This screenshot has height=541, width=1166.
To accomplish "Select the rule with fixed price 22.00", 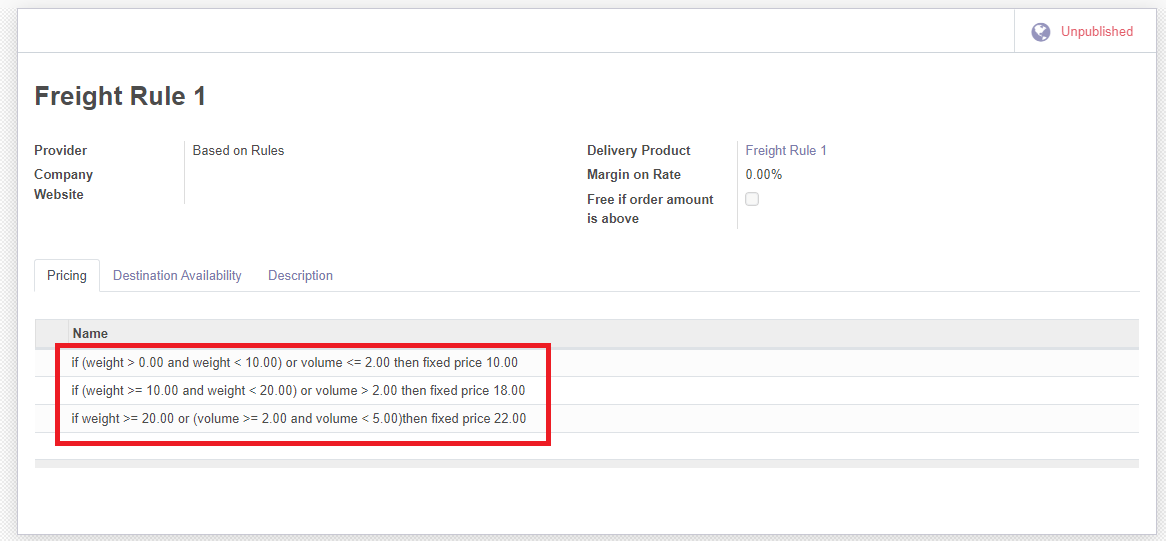I will pyautogui.click(x=298, y=418).
